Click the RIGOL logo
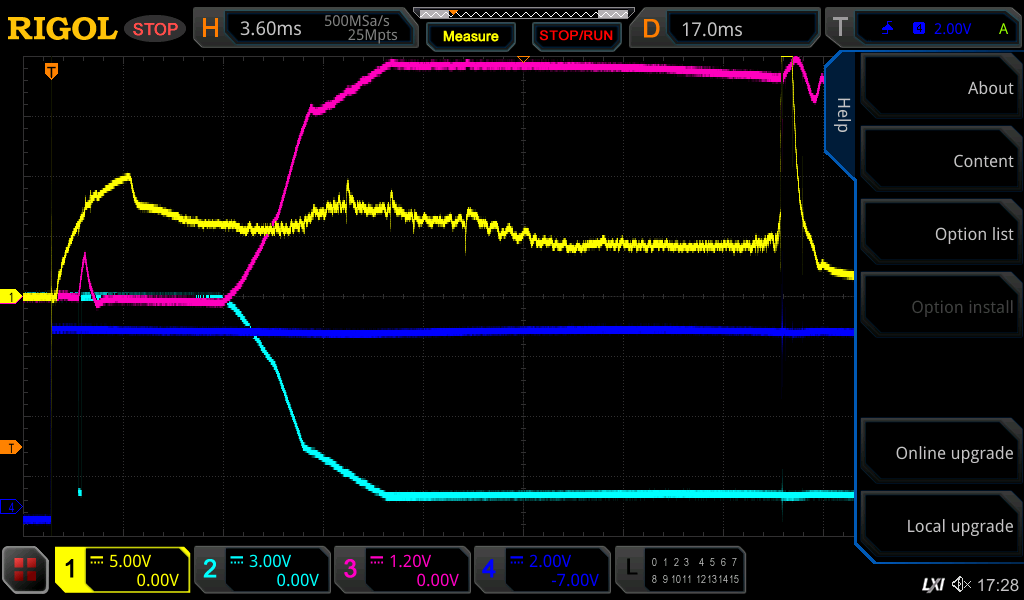1024x600 pixels. click(x=62, y=29)
